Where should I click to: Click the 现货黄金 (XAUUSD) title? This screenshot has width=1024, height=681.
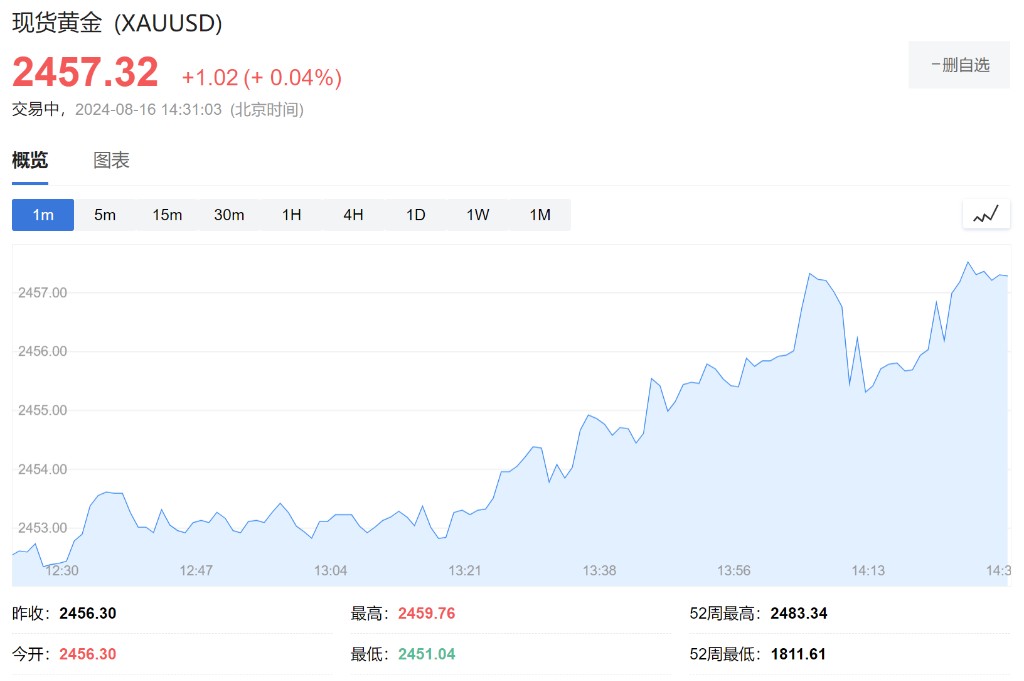coord(117,22)
